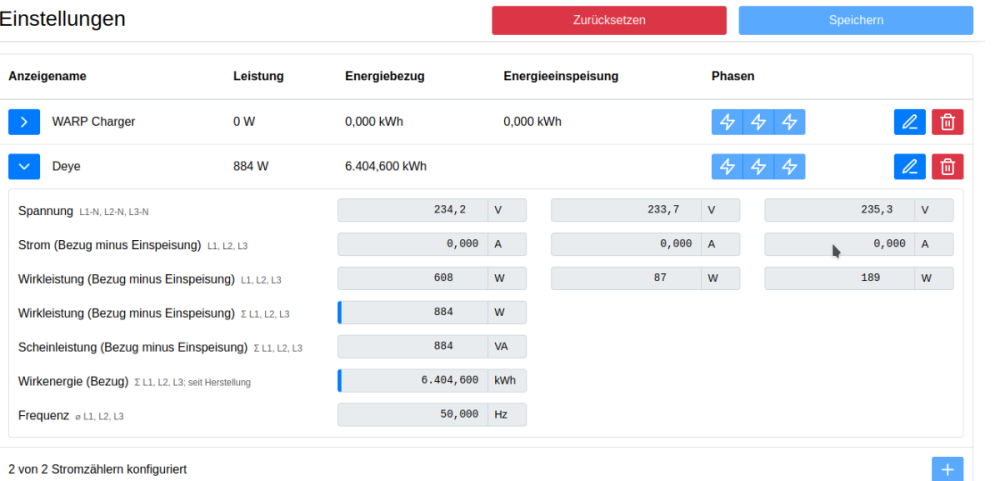The height and width of the screenshot is (481, 1000).
Task: Click the edit pencil for WARP Charger
Action: [909, 122]
